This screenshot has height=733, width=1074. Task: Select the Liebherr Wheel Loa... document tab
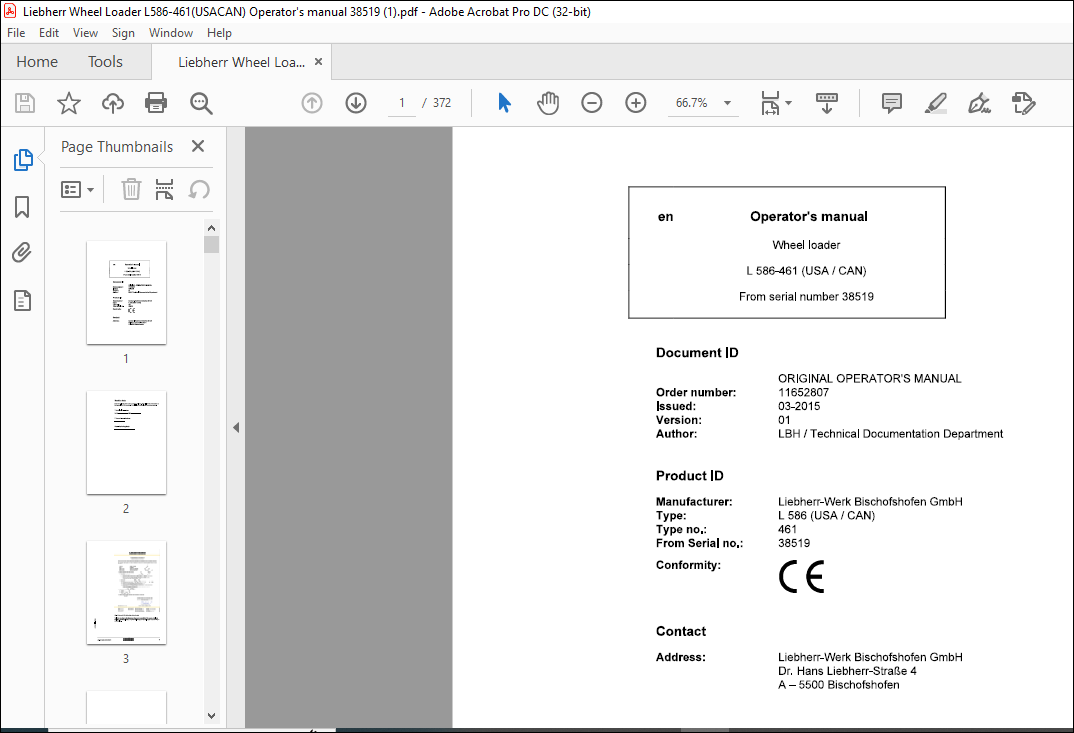pyautogui.click(x=241, y=62)
